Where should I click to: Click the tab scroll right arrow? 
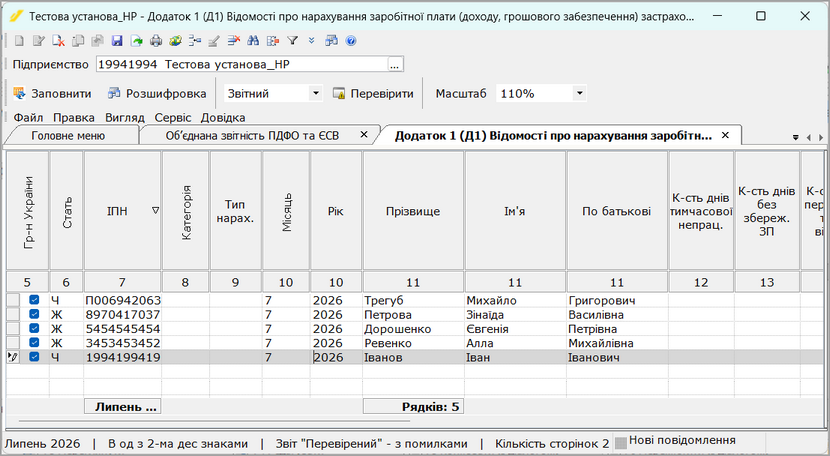click(821, 138)
